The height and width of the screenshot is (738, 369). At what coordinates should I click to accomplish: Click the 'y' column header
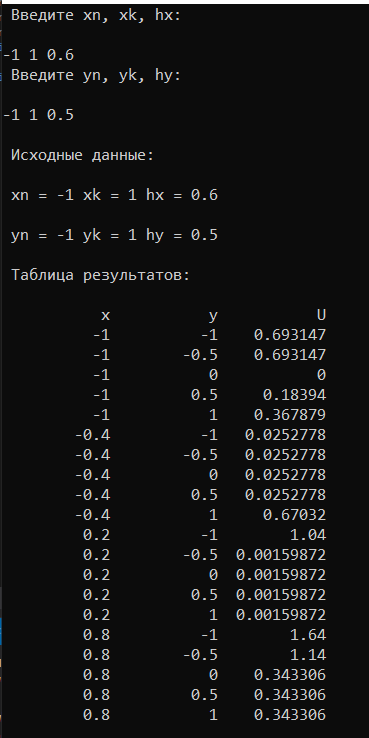tap(213, 316)
